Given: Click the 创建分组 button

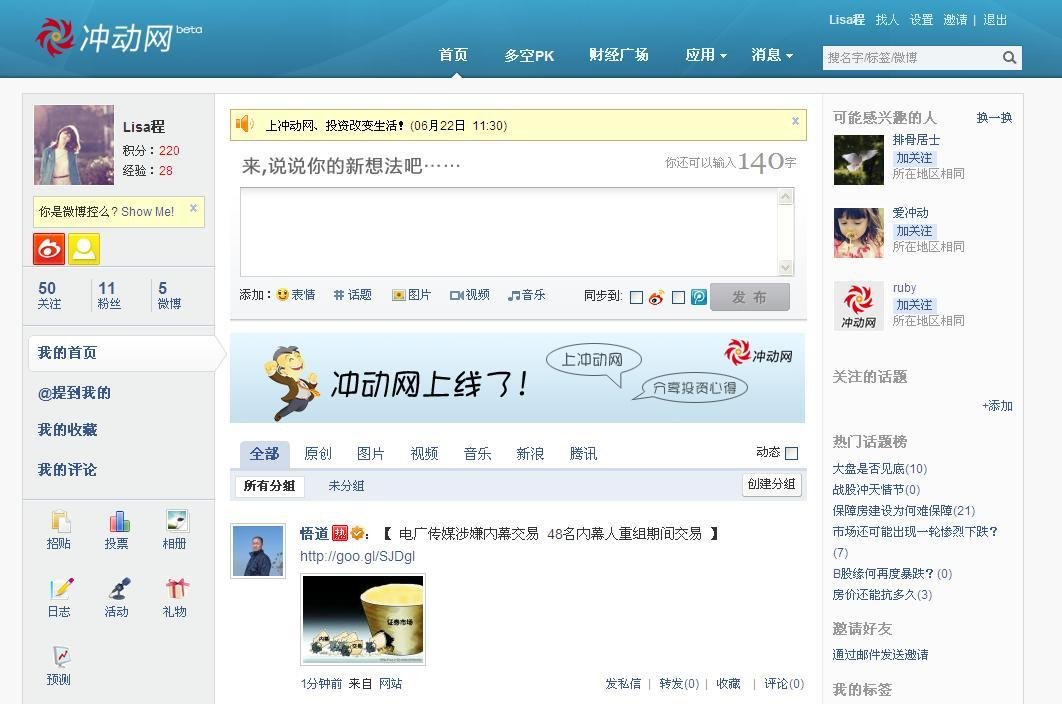Looking at the screenshot, I should point(771,484).
